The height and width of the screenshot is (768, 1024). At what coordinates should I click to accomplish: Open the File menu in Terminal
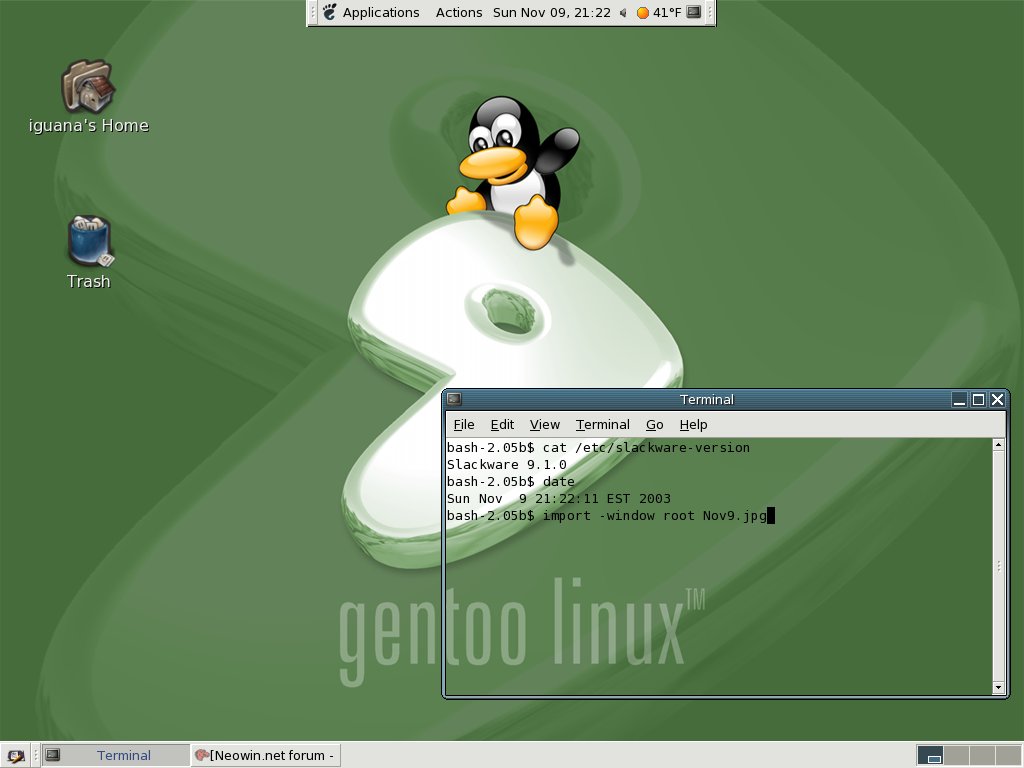464,424
